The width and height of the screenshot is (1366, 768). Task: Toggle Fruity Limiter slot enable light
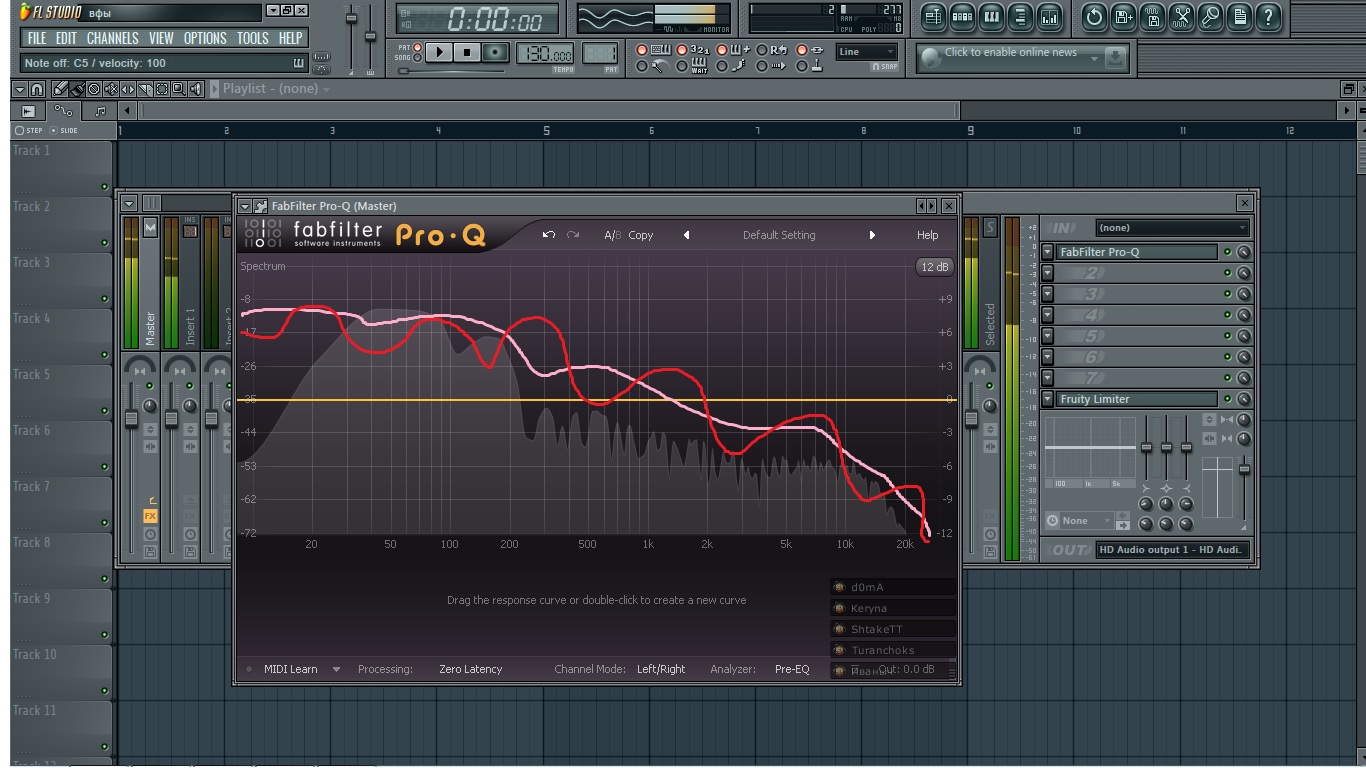[1228, 399]
